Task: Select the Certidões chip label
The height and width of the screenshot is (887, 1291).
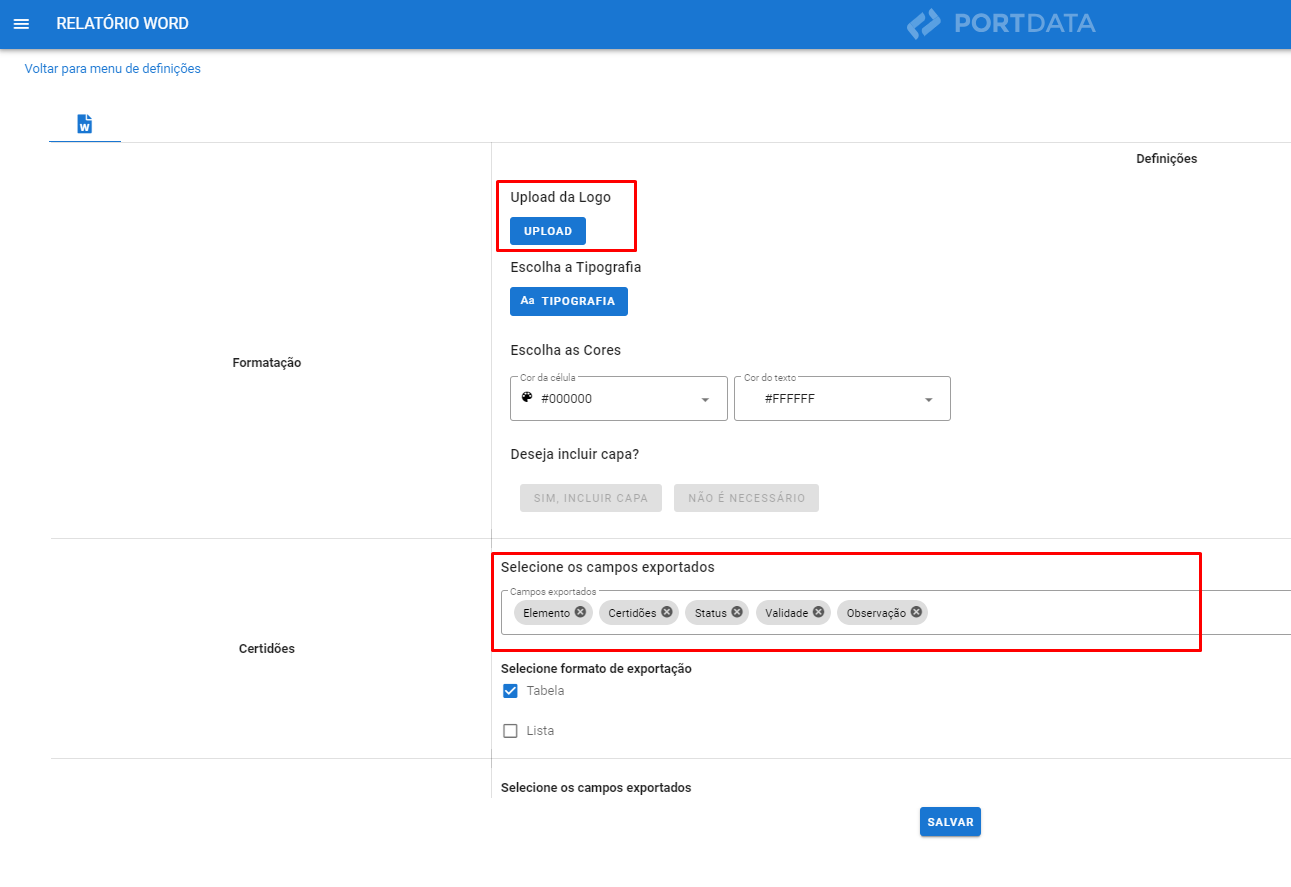Action: click(632, 613)
